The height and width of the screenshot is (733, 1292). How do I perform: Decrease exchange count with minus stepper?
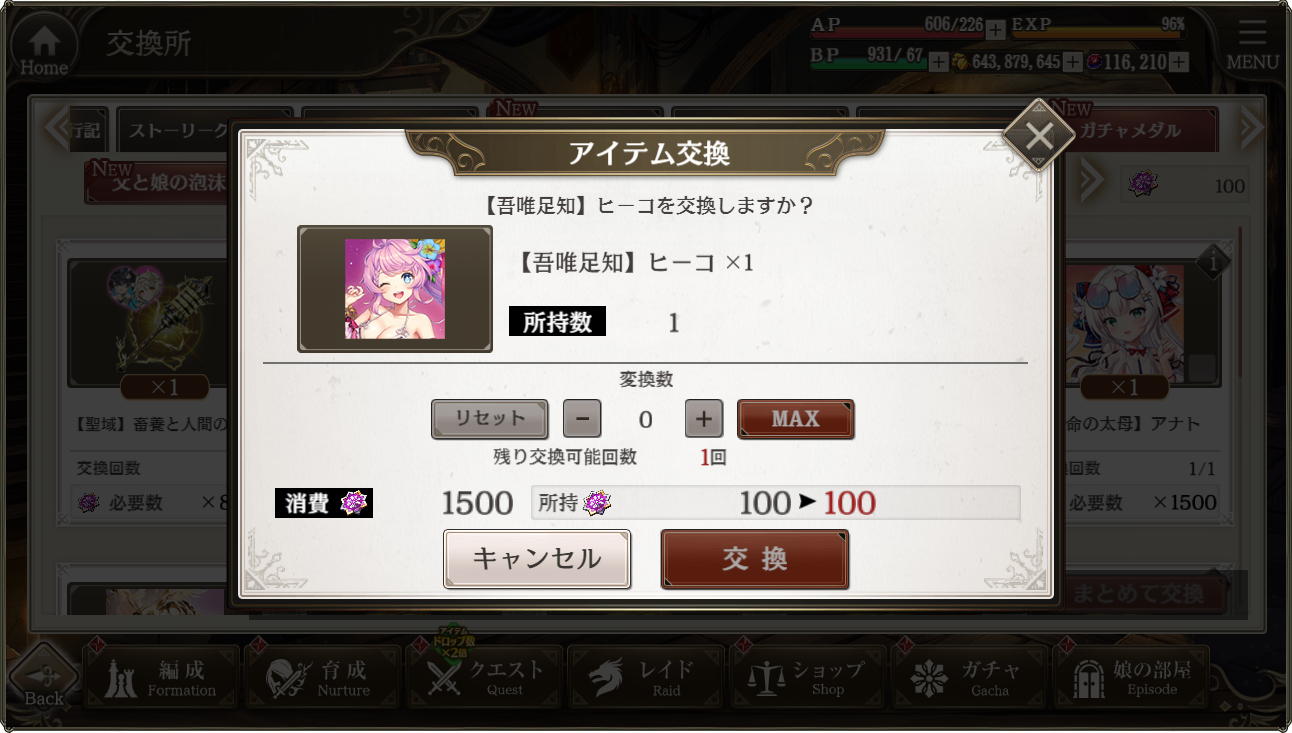tap(582, 419)
